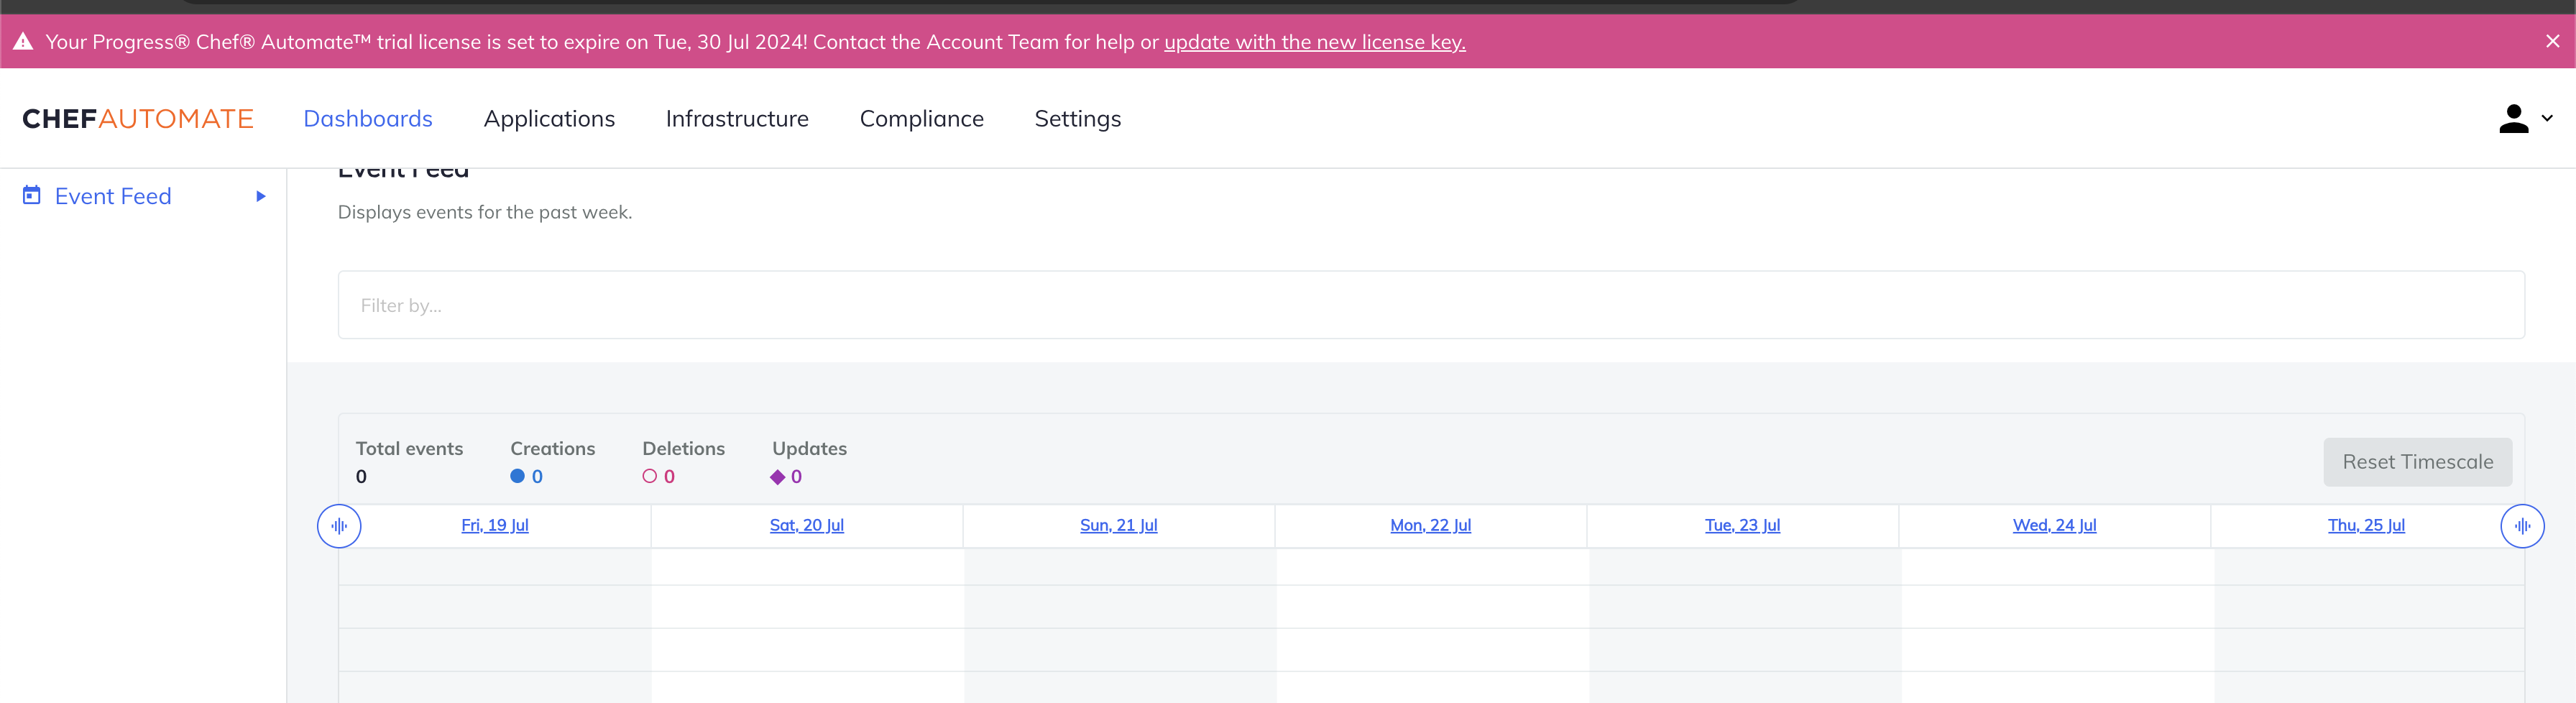Select the Applications menu item

tap(549, 118)
